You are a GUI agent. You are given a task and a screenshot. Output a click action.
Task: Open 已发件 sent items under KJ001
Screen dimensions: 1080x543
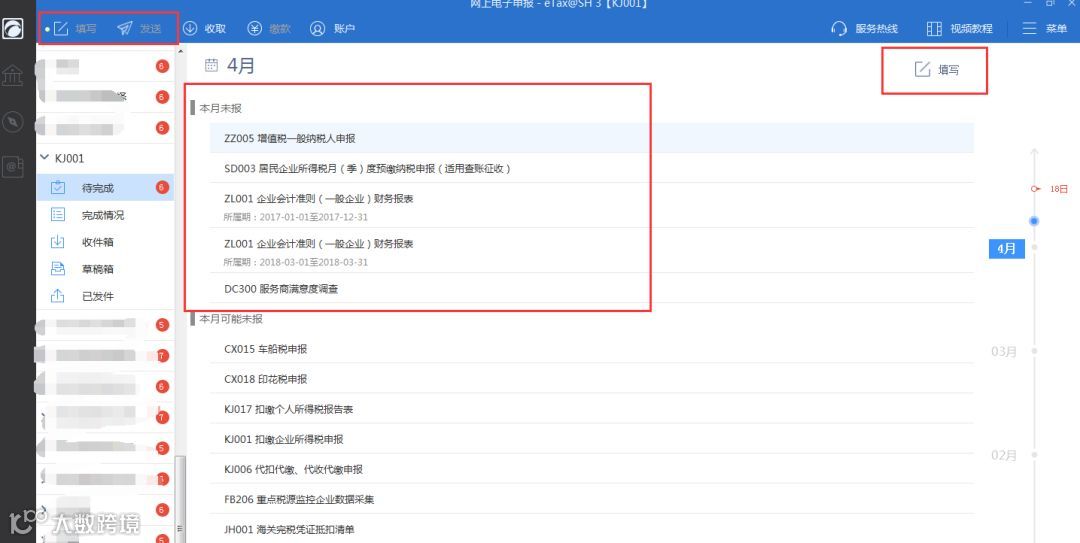coord(105,296)
